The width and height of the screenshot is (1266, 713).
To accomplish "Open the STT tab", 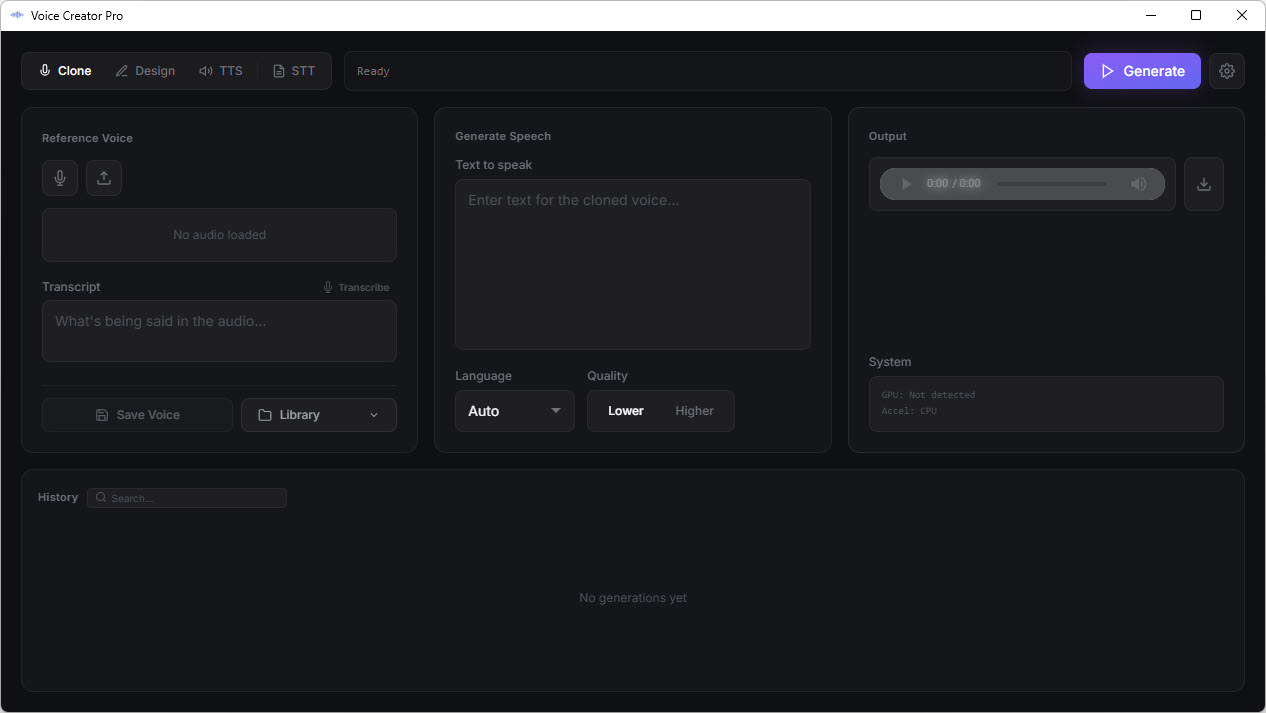I will tap(294, 70).
